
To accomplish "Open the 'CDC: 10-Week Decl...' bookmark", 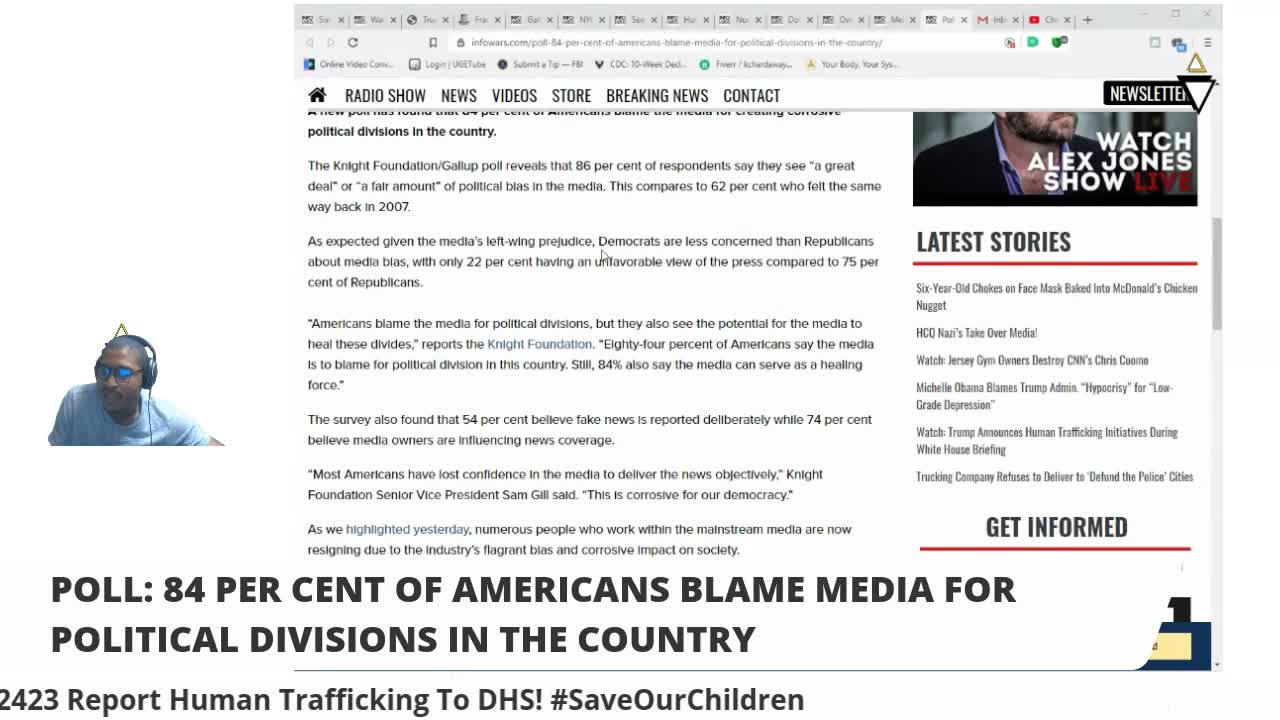I will click(x=640, y=64).
